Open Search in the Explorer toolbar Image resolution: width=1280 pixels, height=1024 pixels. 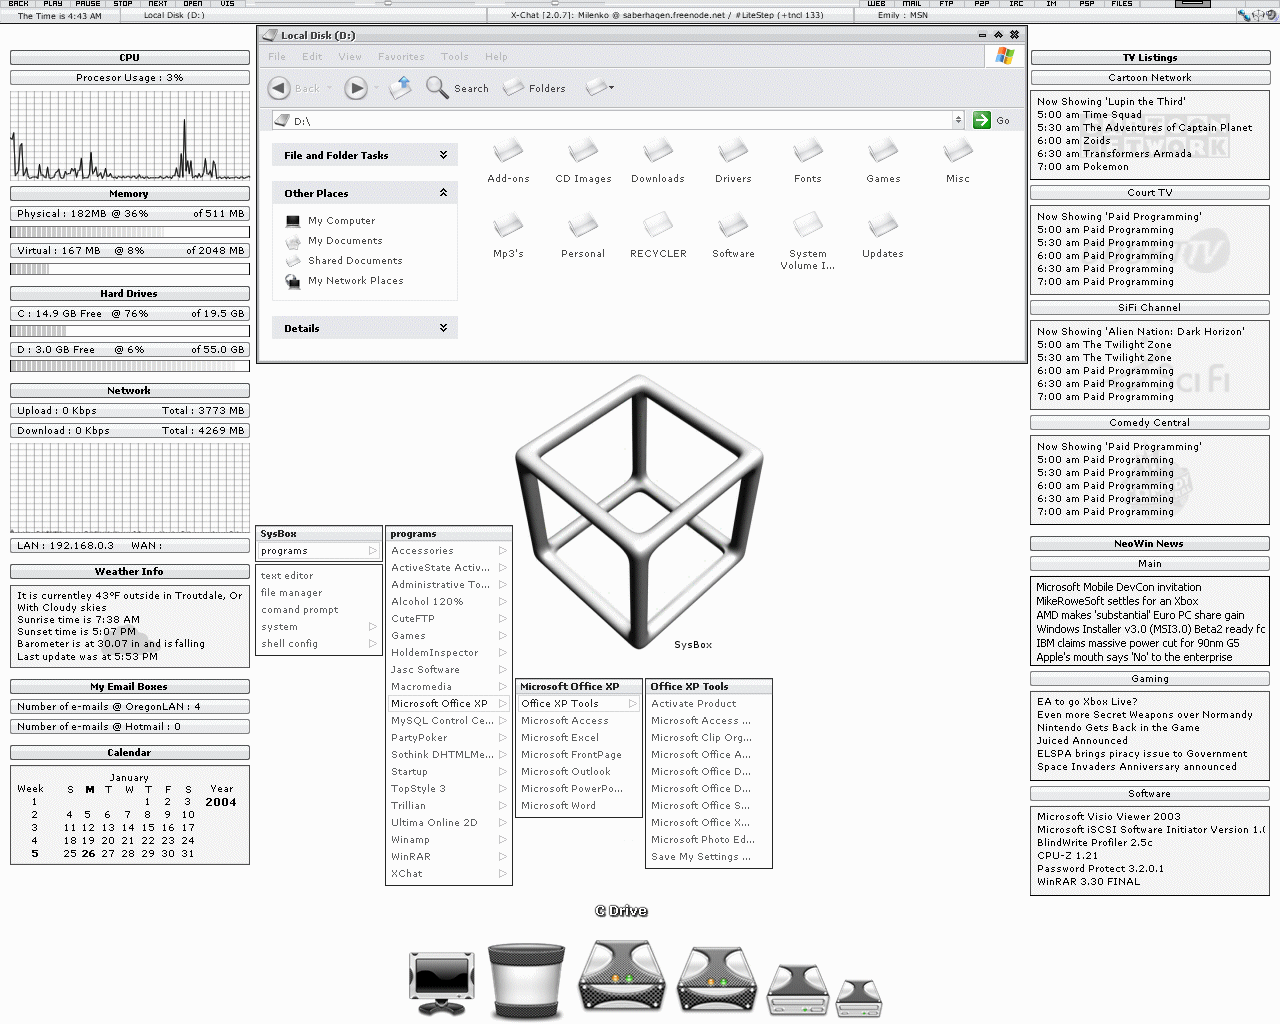(457, 88)
